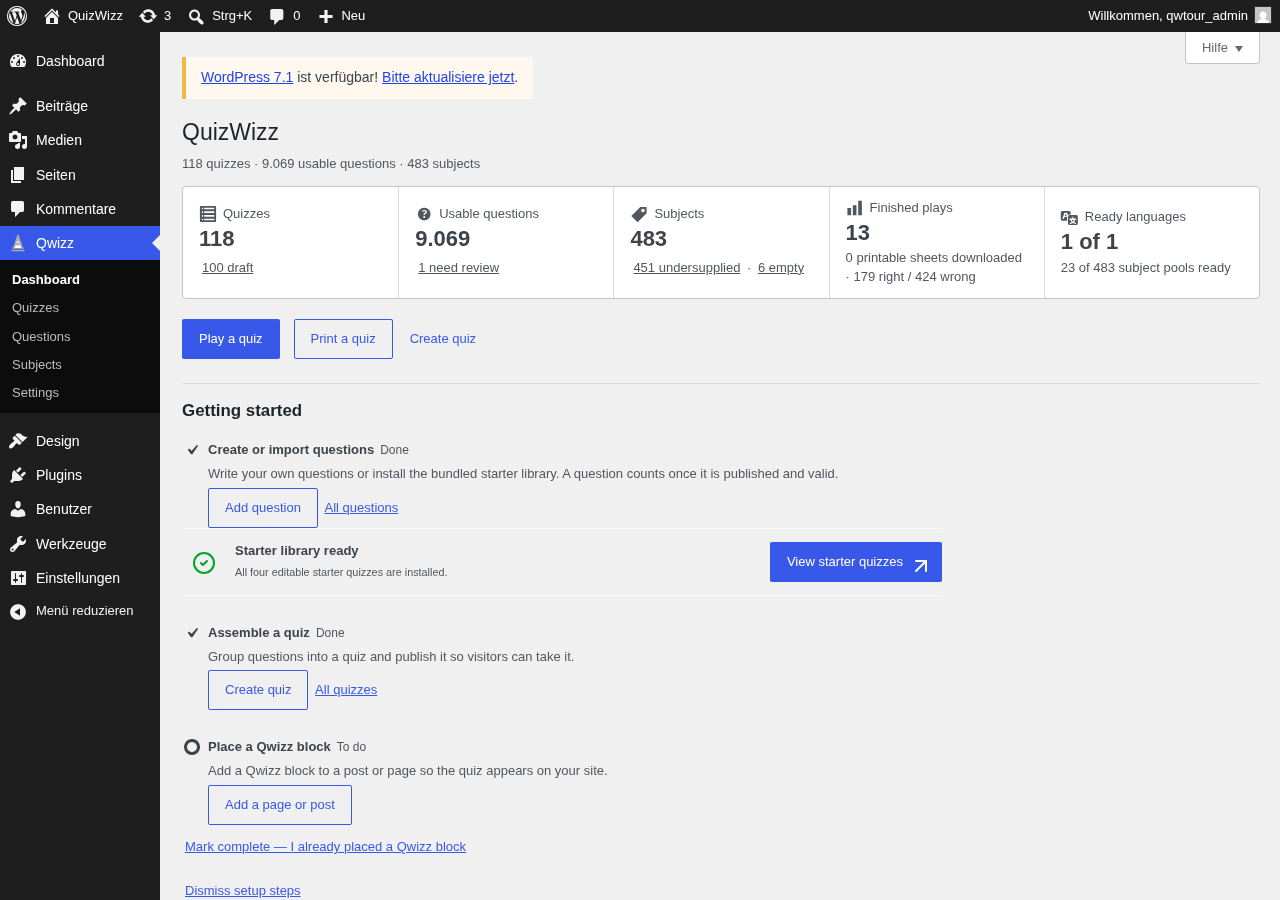Viewport: 1280px width, 900px height.
Task: Collapse menu via Menü reduzieren arrow icon
Action: (18, 611)
